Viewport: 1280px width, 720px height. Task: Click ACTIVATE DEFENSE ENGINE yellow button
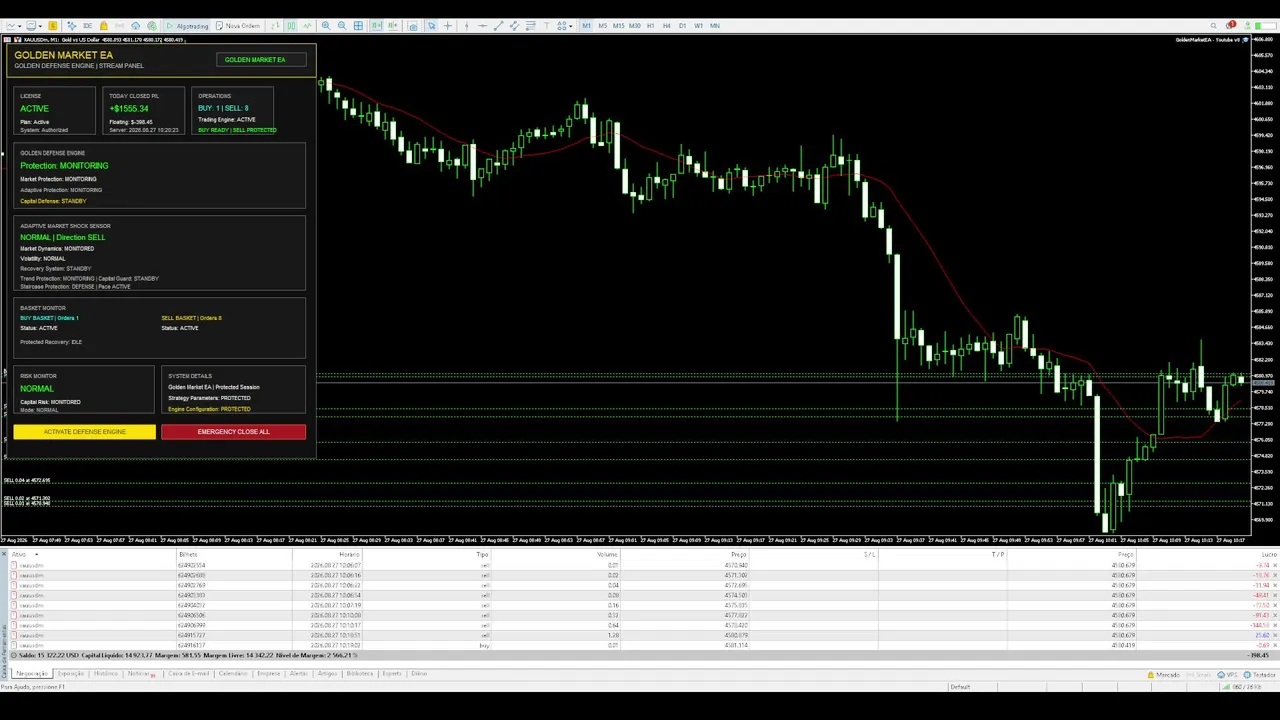(x=85, y=432)
